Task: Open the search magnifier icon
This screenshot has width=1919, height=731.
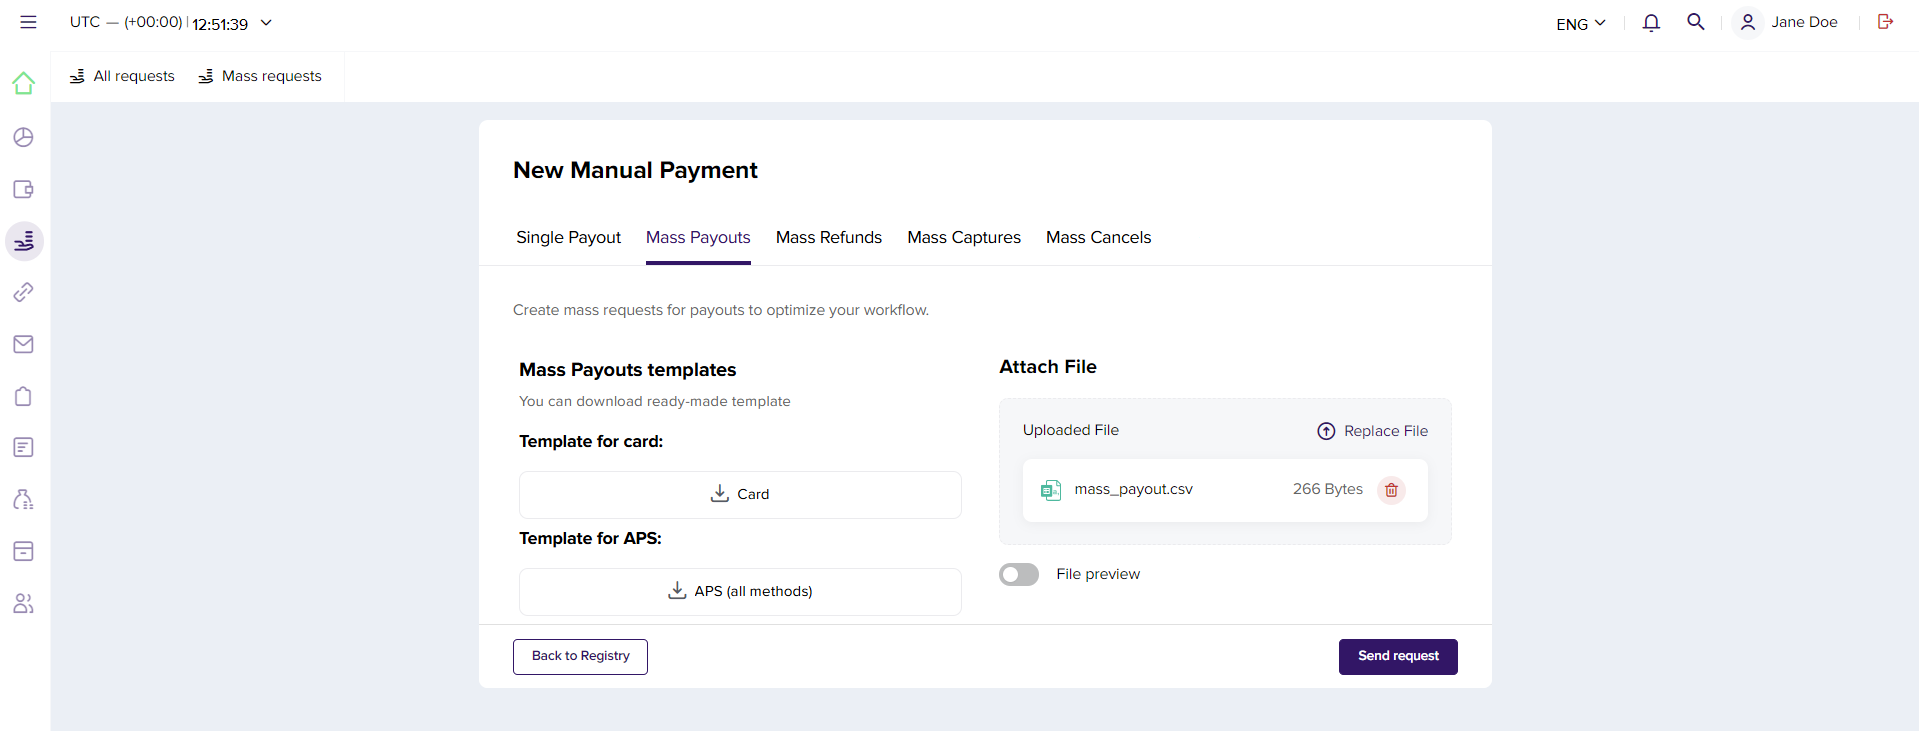Action: [x=1695, y=22]
